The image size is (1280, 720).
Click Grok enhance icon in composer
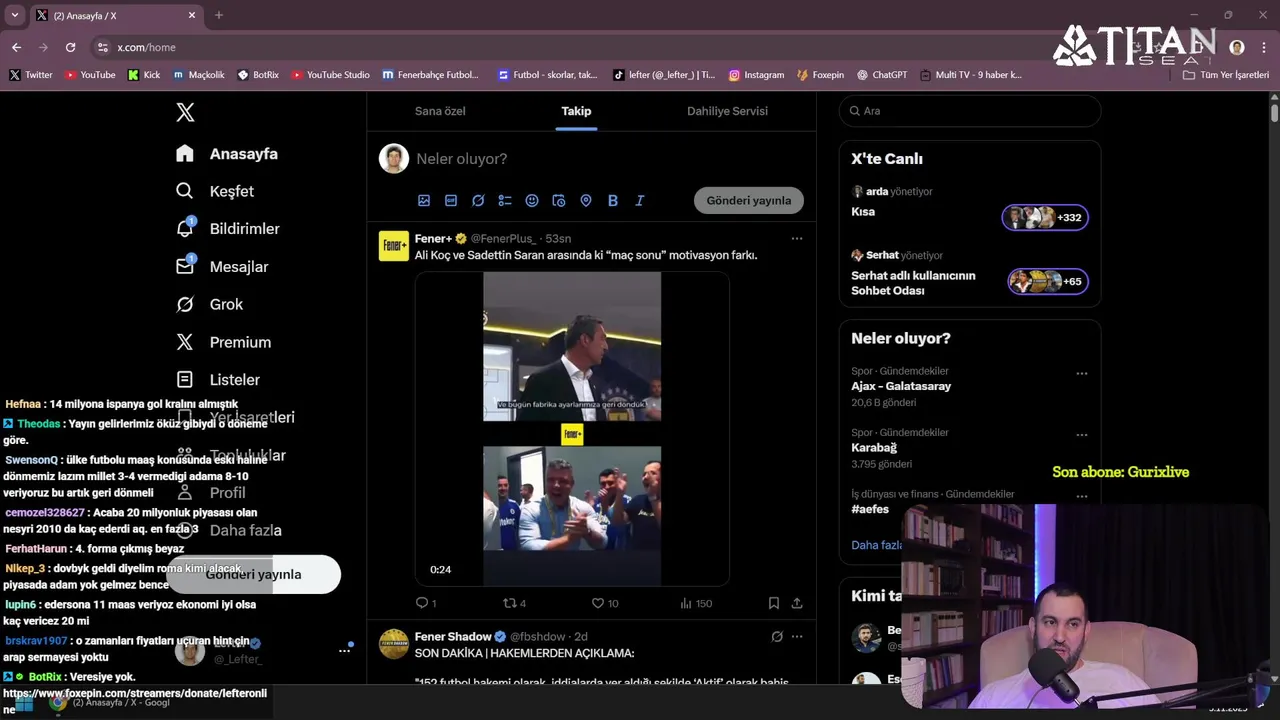tap(478, 201)
